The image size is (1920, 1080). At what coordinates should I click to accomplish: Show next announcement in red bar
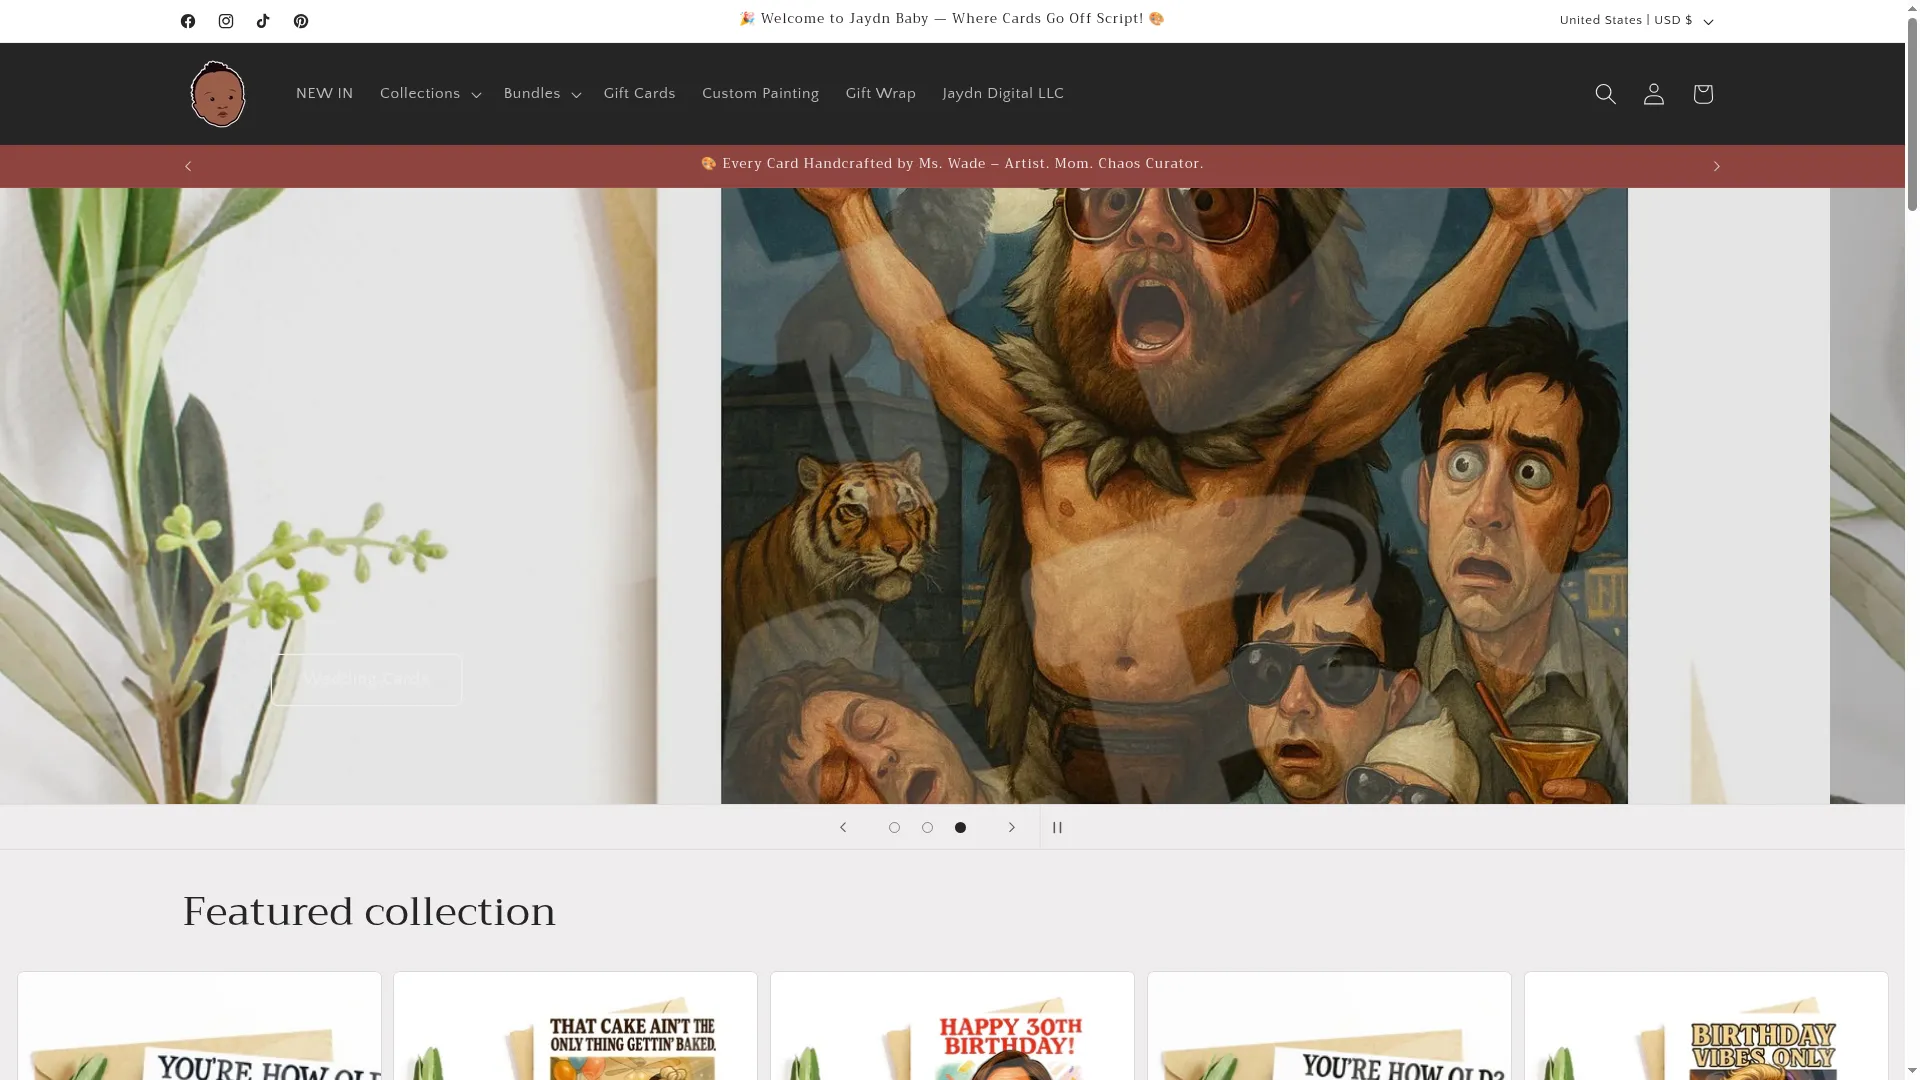[1717, 166]
